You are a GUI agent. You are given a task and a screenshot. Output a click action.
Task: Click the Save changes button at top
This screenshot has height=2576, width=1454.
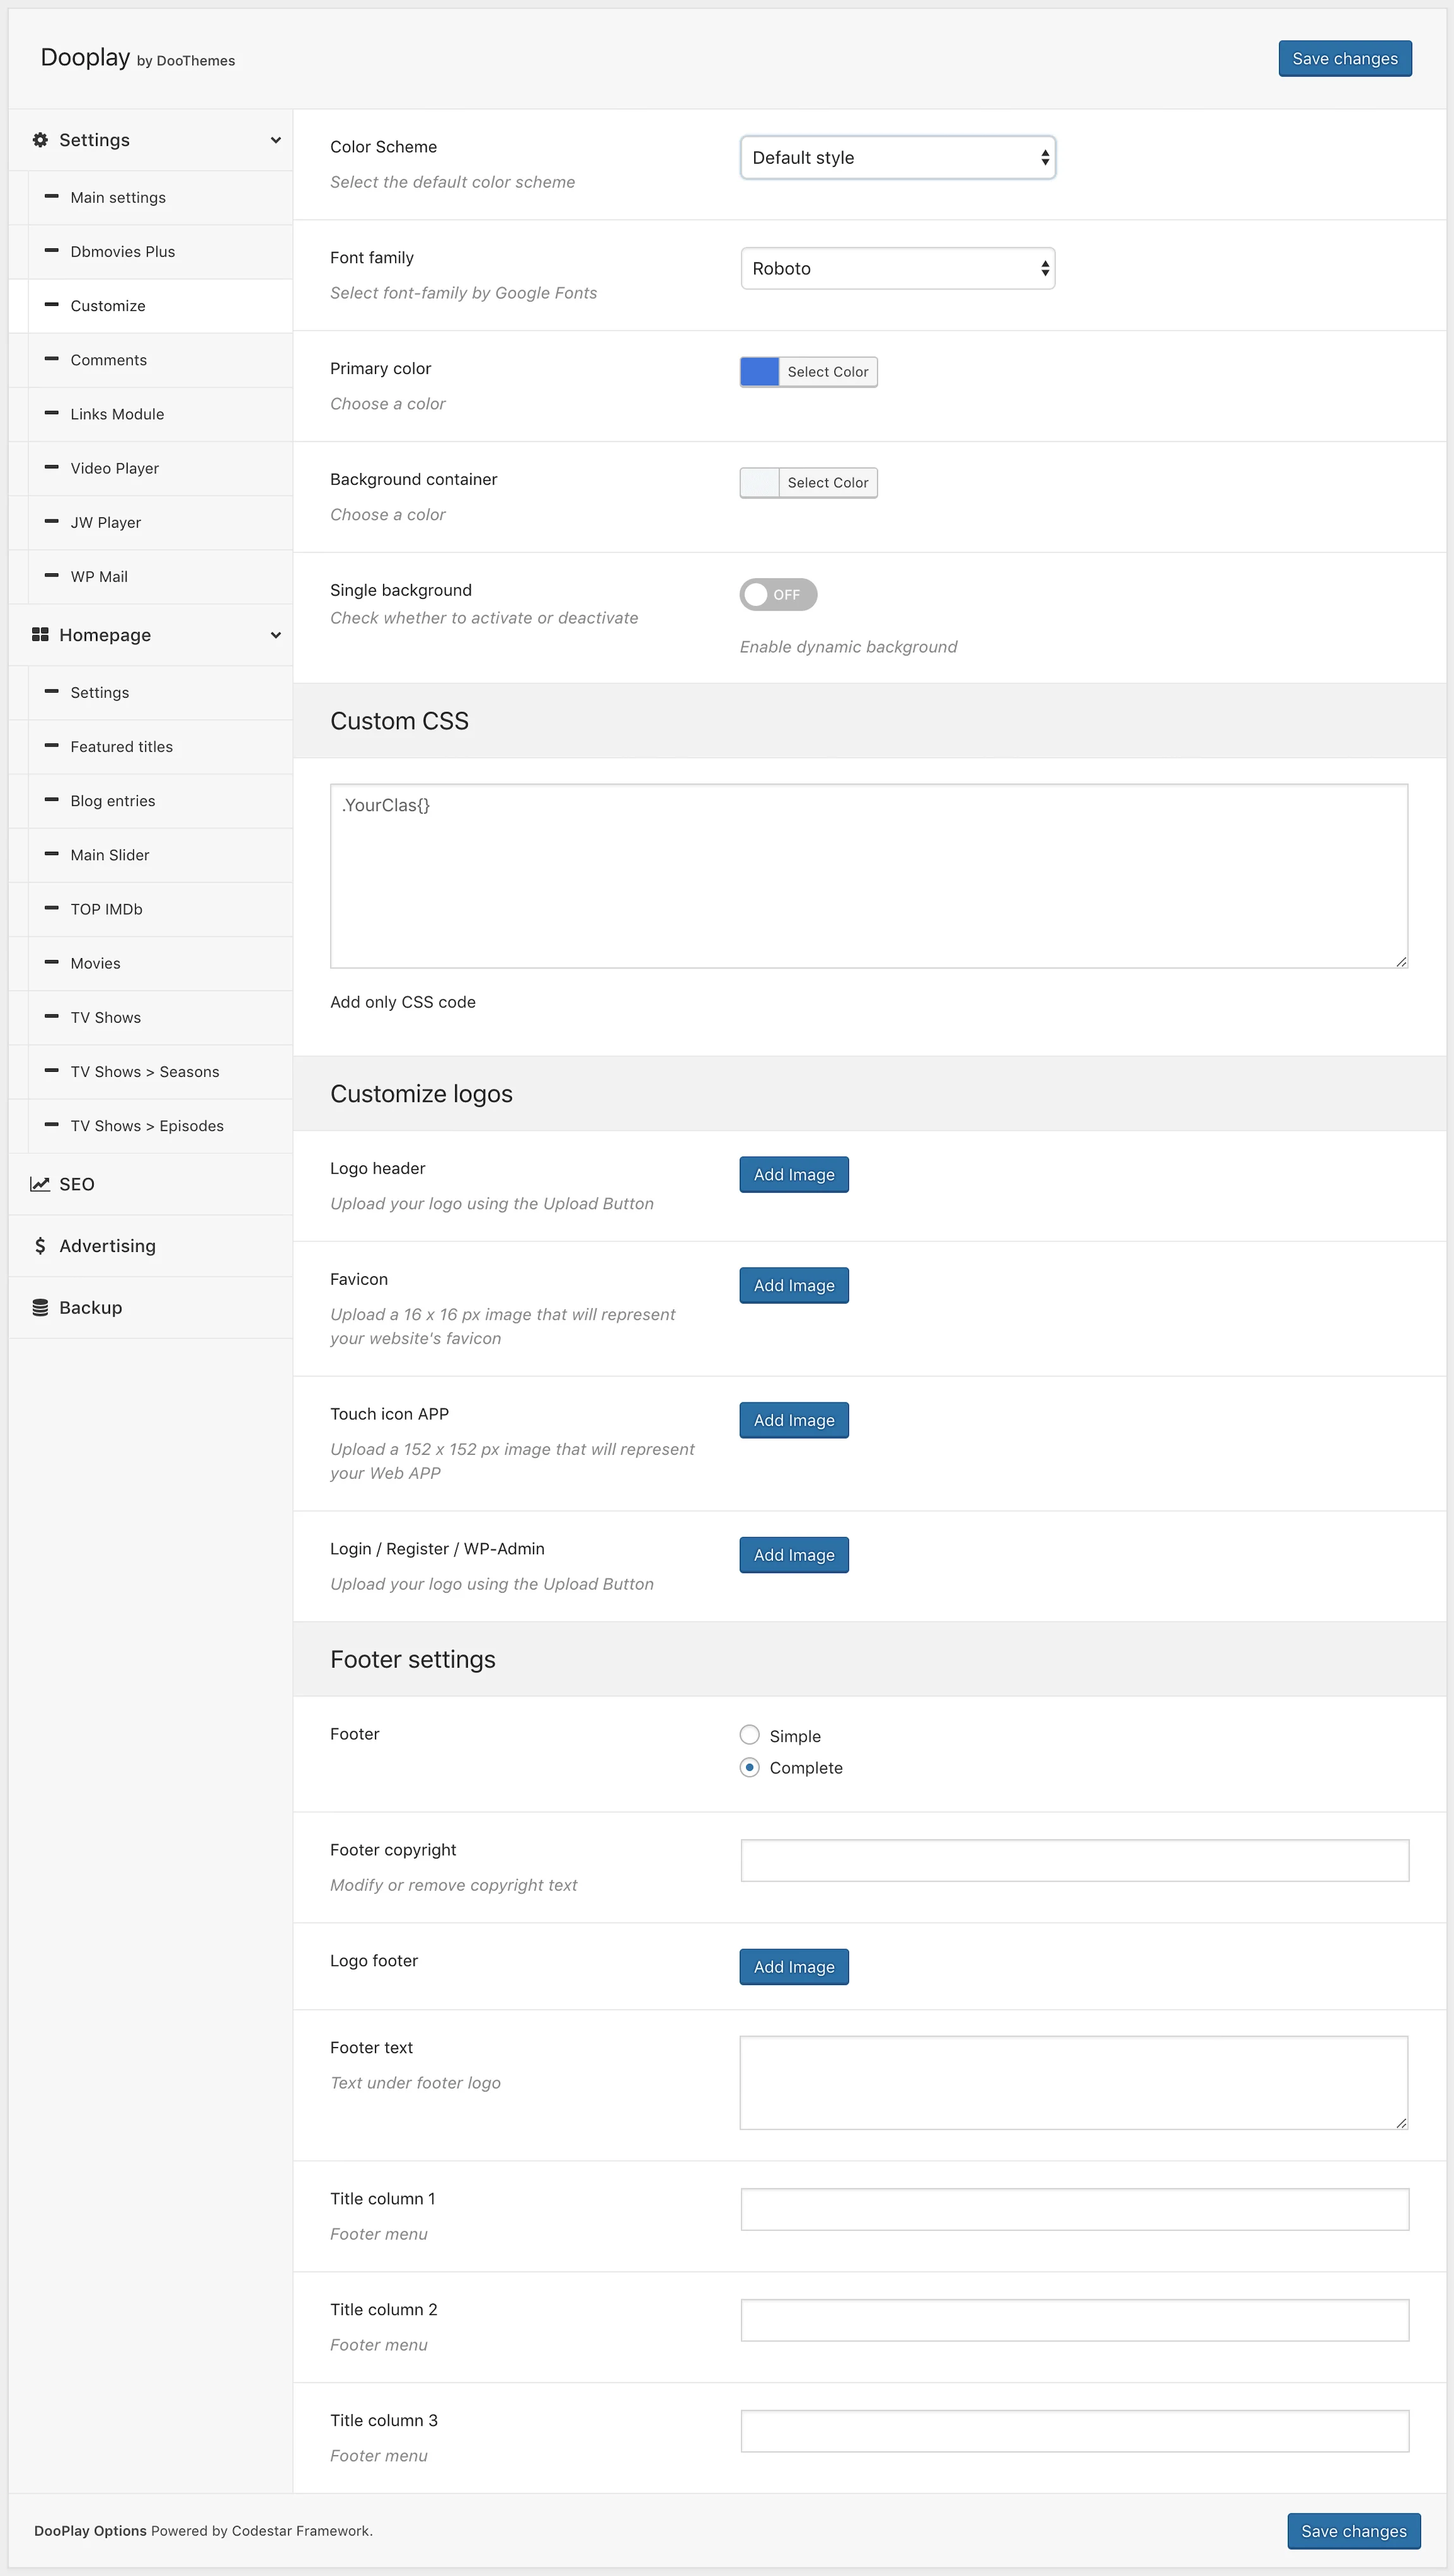[x=1344, y=58]
